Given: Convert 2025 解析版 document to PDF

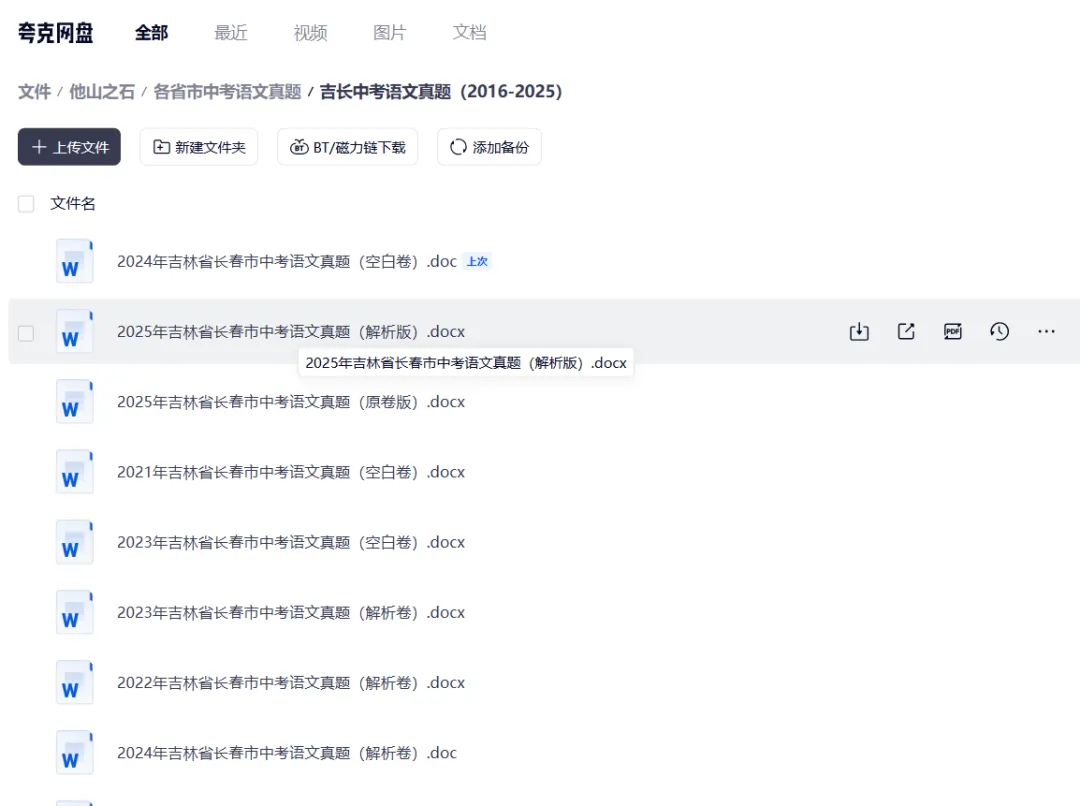Looking at the screenshot, I should click(952, 331).
